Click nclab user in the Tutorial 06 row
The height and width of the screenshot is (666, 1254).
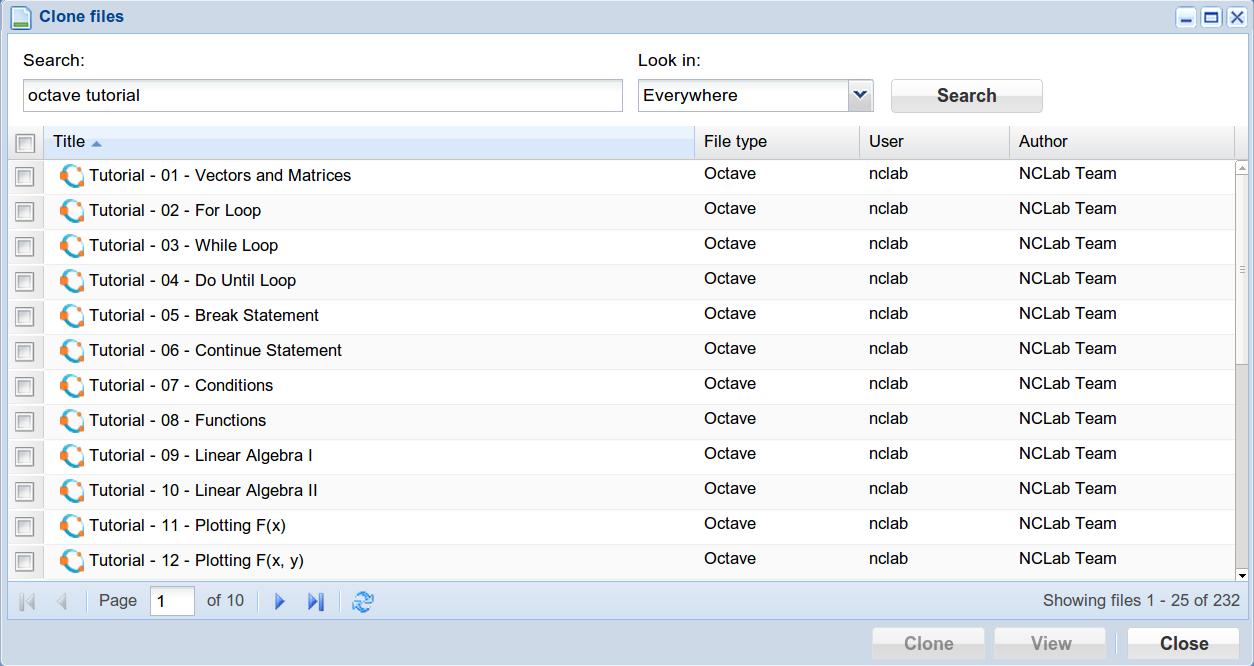888,349
